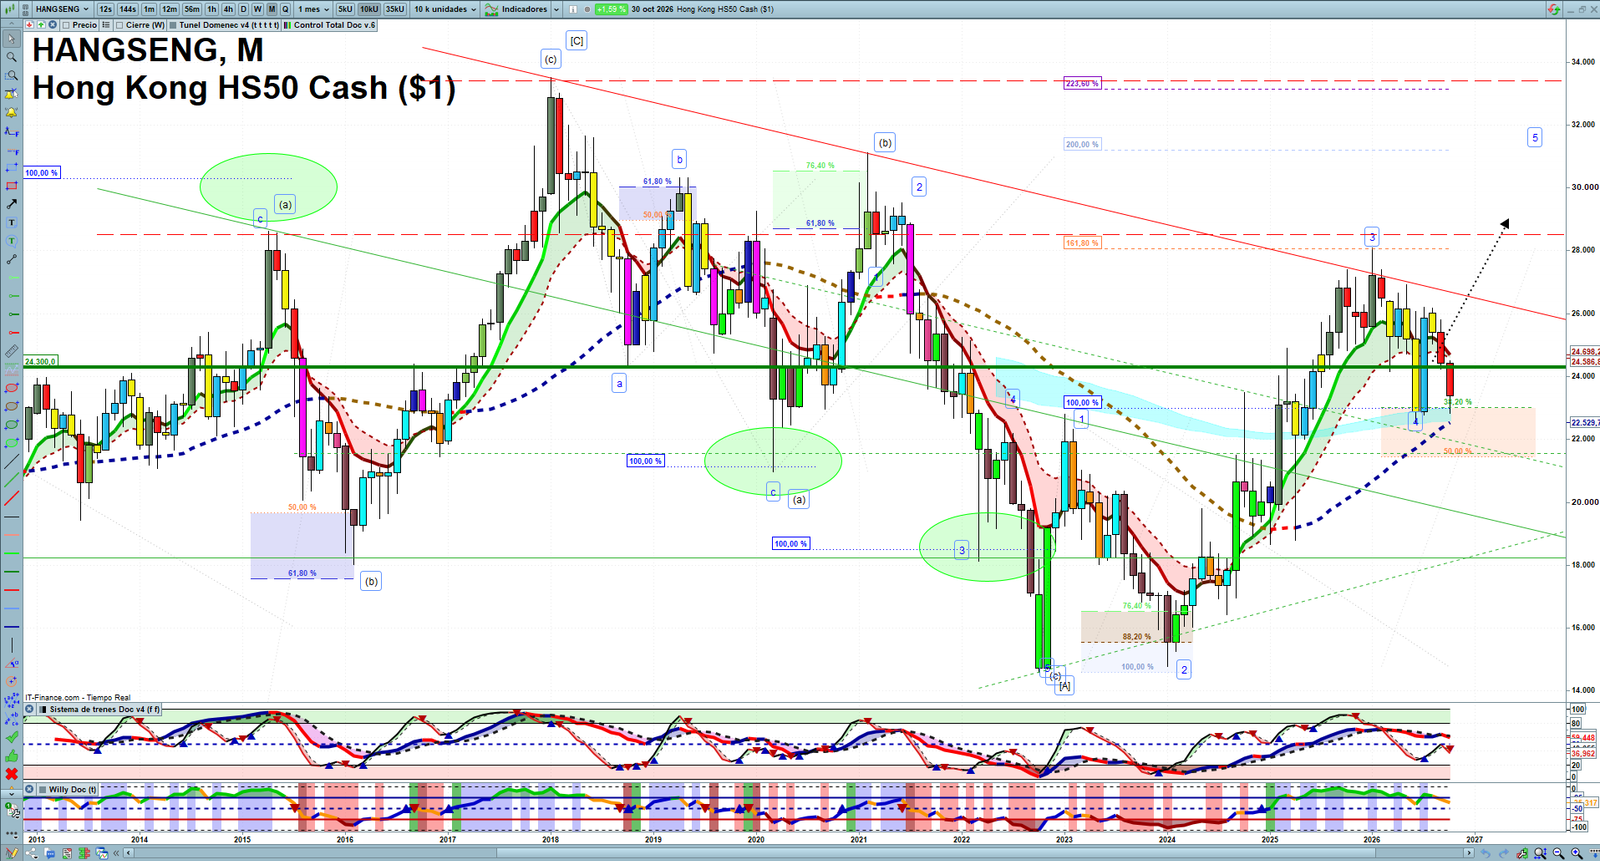The height and width of the screenshot is (861, 1600).
Task: Select the area zoom tool
Action: tap(11, 75)
